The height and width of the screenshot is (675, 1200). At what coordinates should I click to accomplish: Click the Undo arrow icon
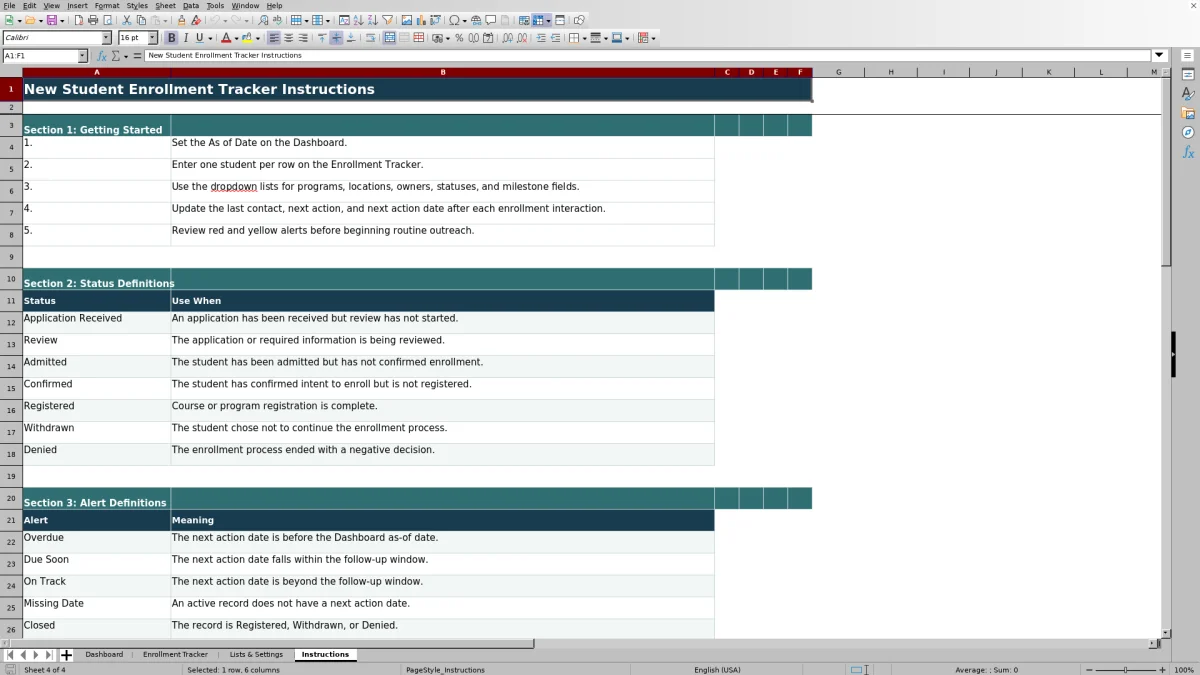point(214,20)
